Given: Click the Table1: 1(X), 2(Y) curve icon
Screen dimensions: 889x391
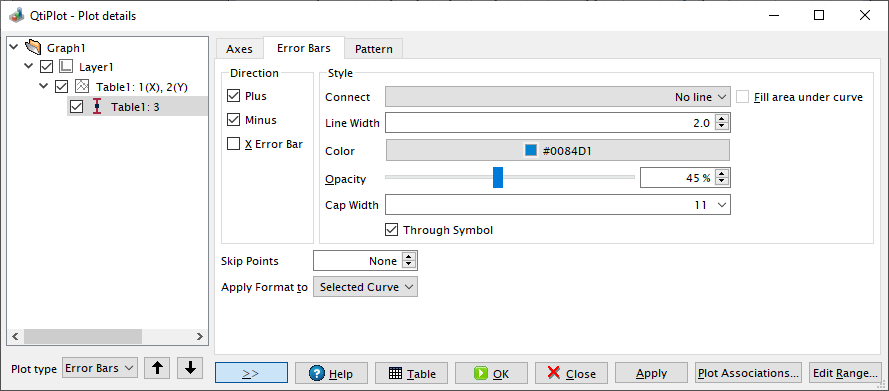Looking at the screenshot, I should point(82,87).
